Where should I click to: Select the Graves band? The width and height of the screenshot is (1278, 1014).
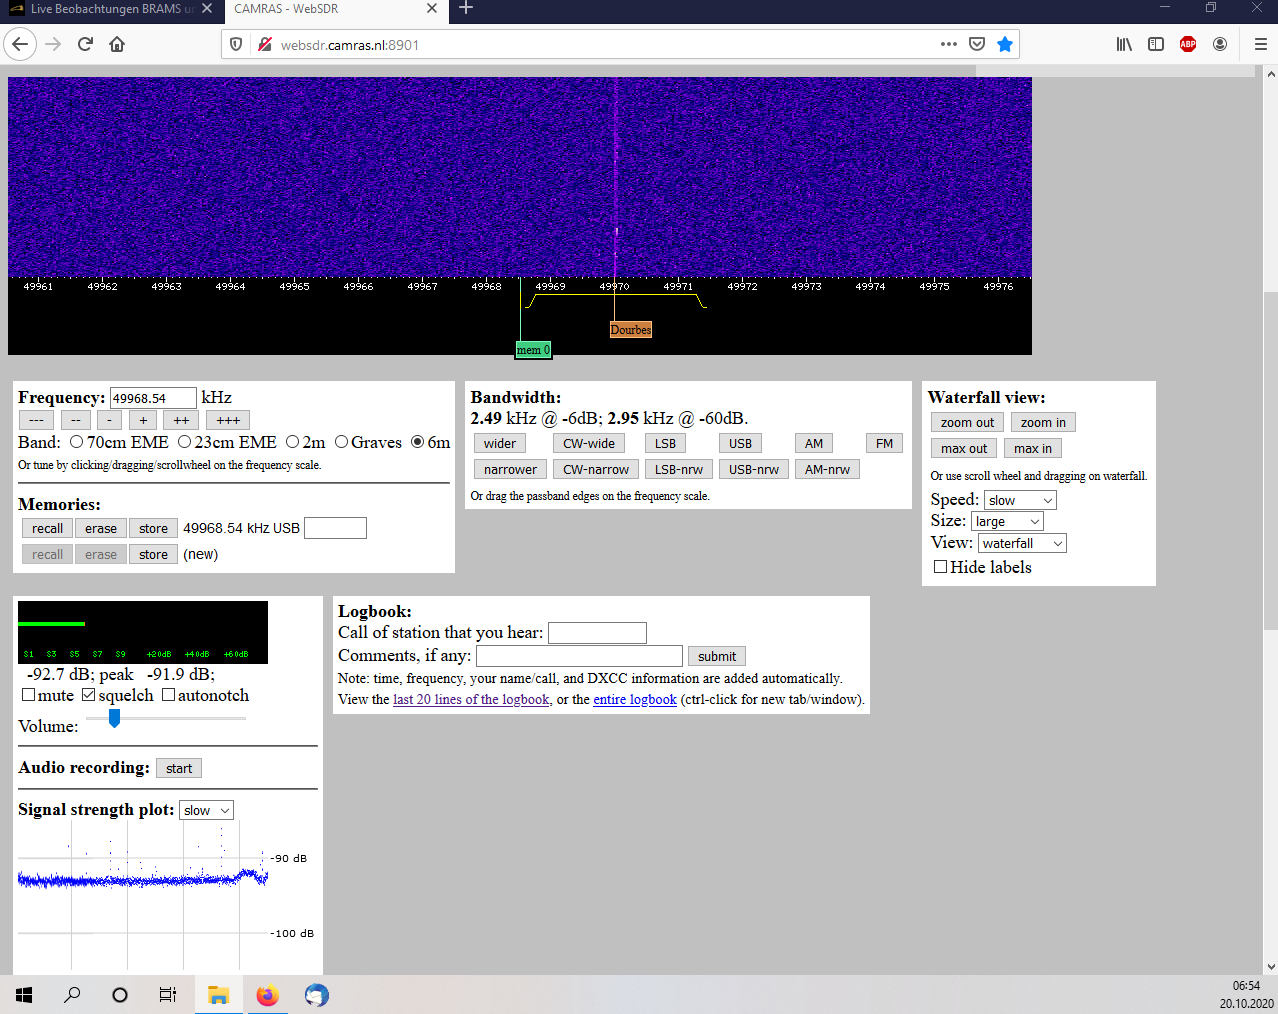341,442
